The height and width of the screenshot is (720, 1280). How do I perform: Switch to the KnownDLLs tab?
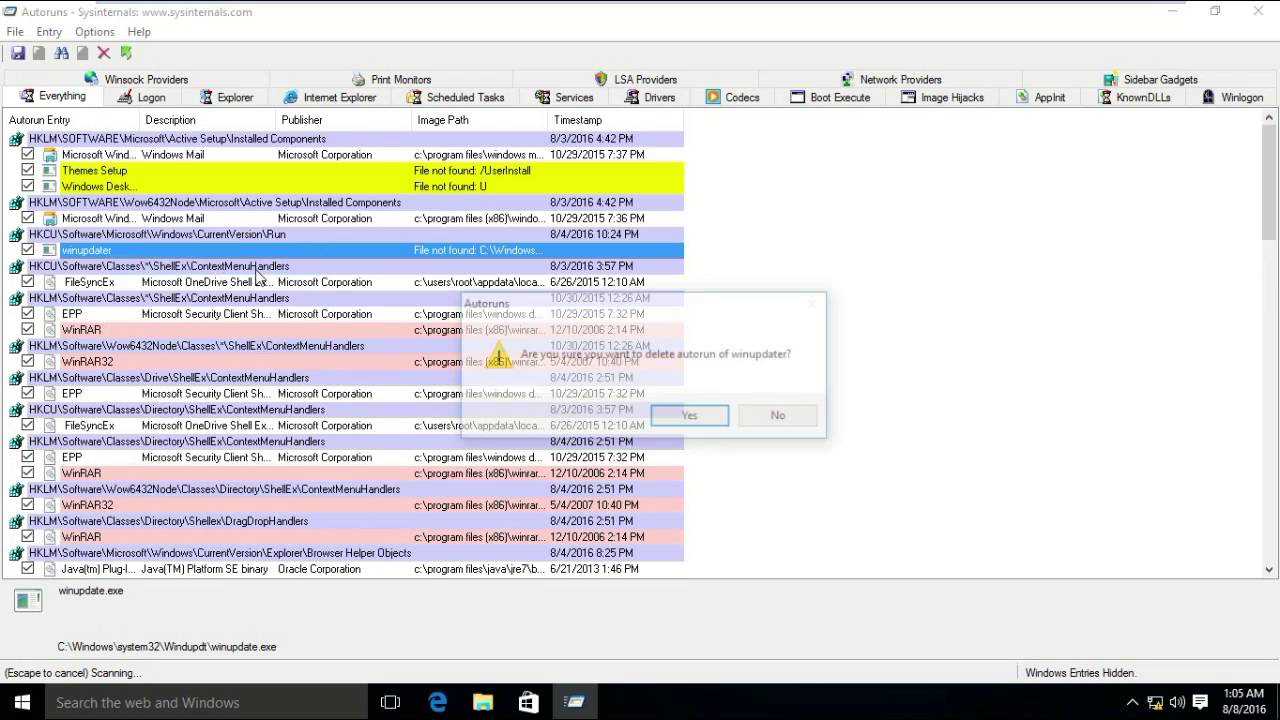click(x=1134, y=98)
